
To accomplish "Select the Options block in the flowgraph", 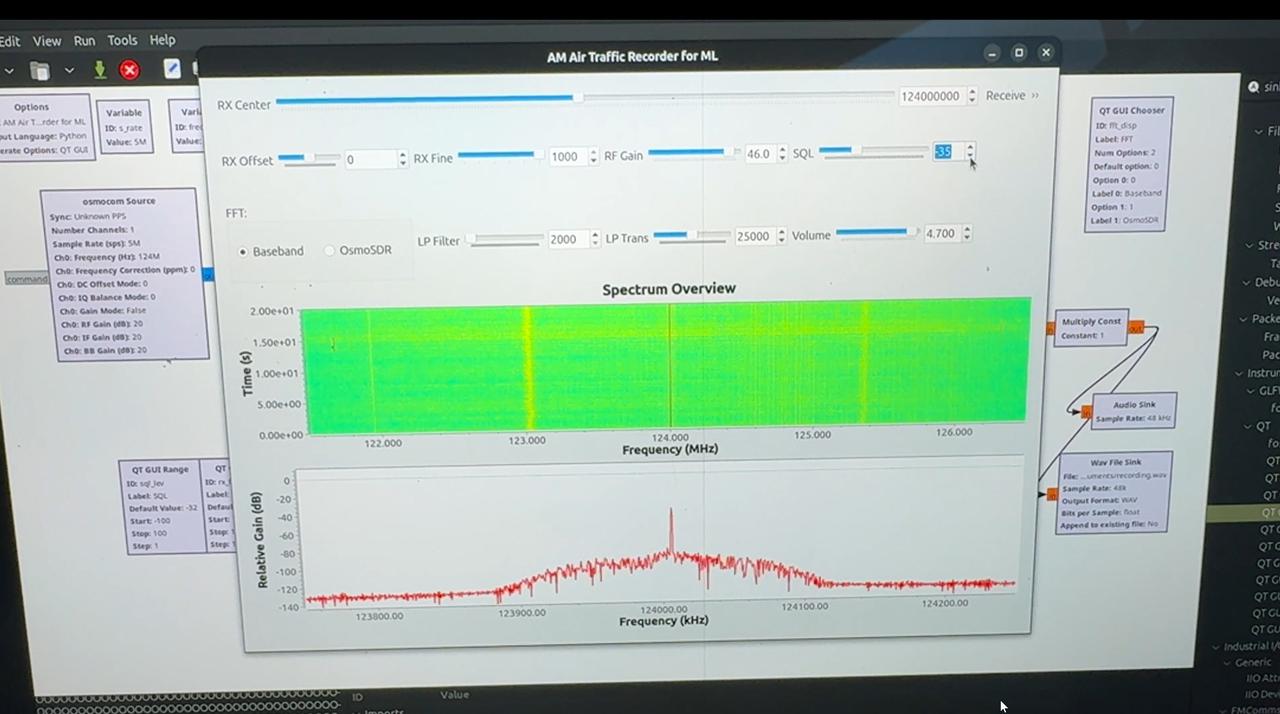I will (x=45, y=127).
